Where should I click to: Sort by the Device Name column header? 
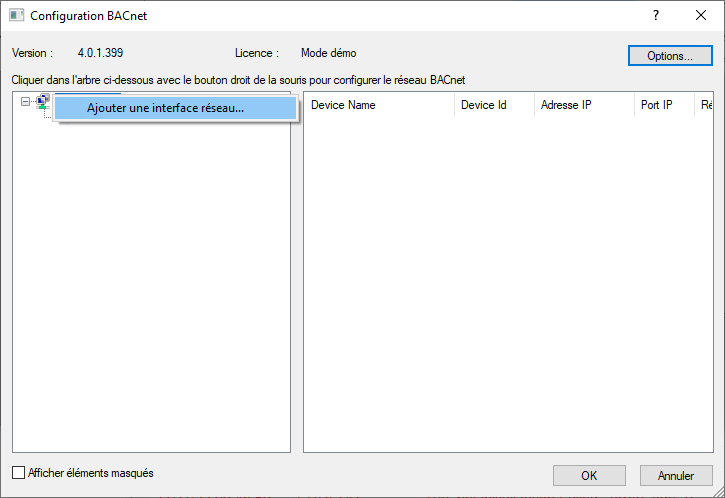point(379,105)
